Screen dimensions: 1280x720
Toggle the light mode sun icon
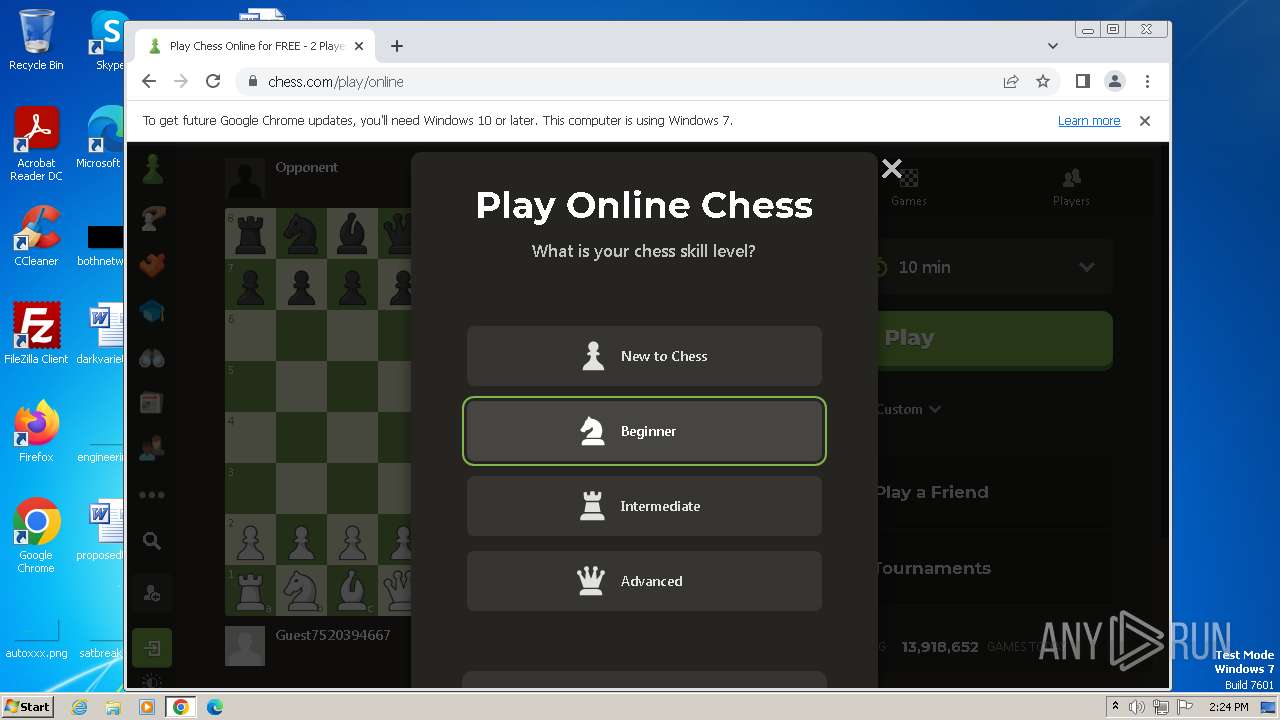[x=152, y=682]
